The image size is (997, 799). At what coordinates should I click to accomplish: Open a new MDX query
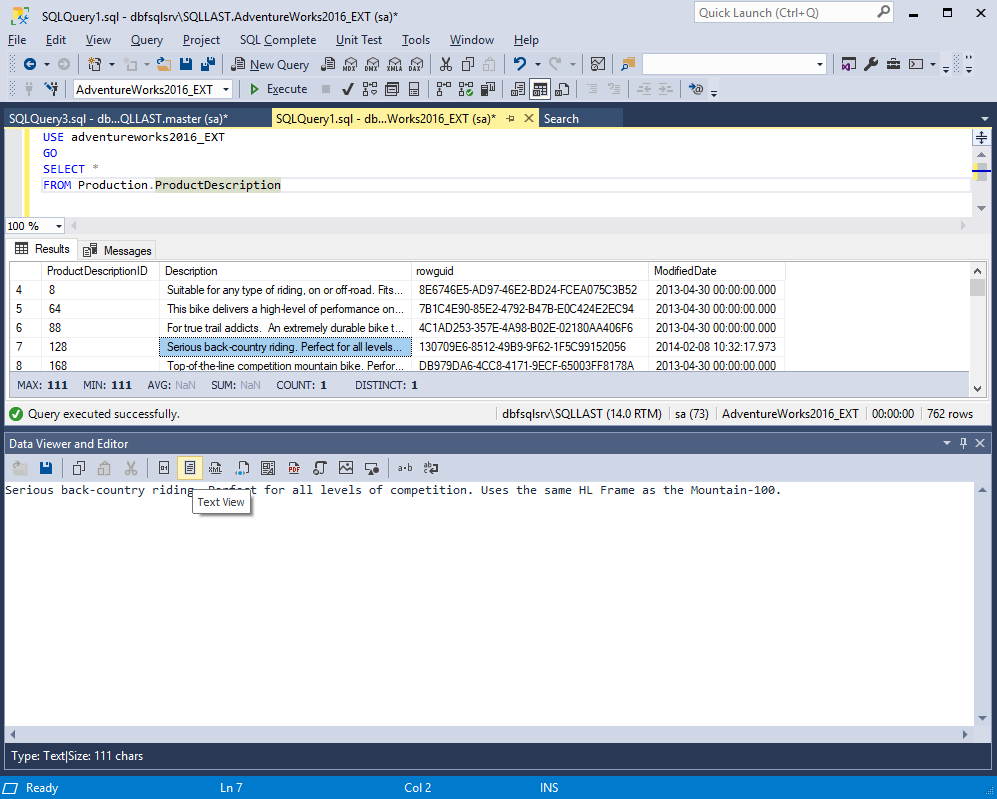(350, 63)
